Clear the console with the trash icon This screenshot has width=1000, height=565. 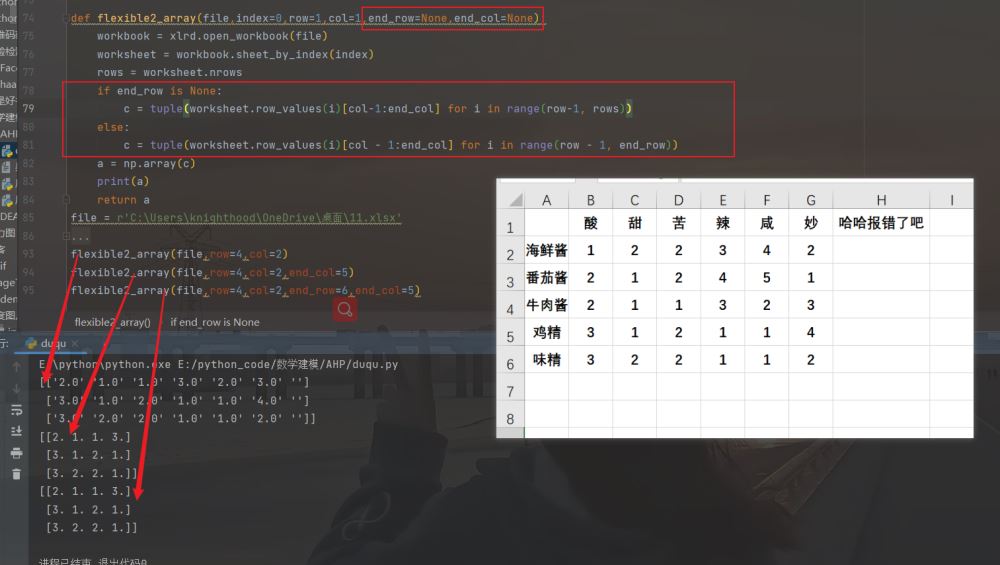click(16, 474)
